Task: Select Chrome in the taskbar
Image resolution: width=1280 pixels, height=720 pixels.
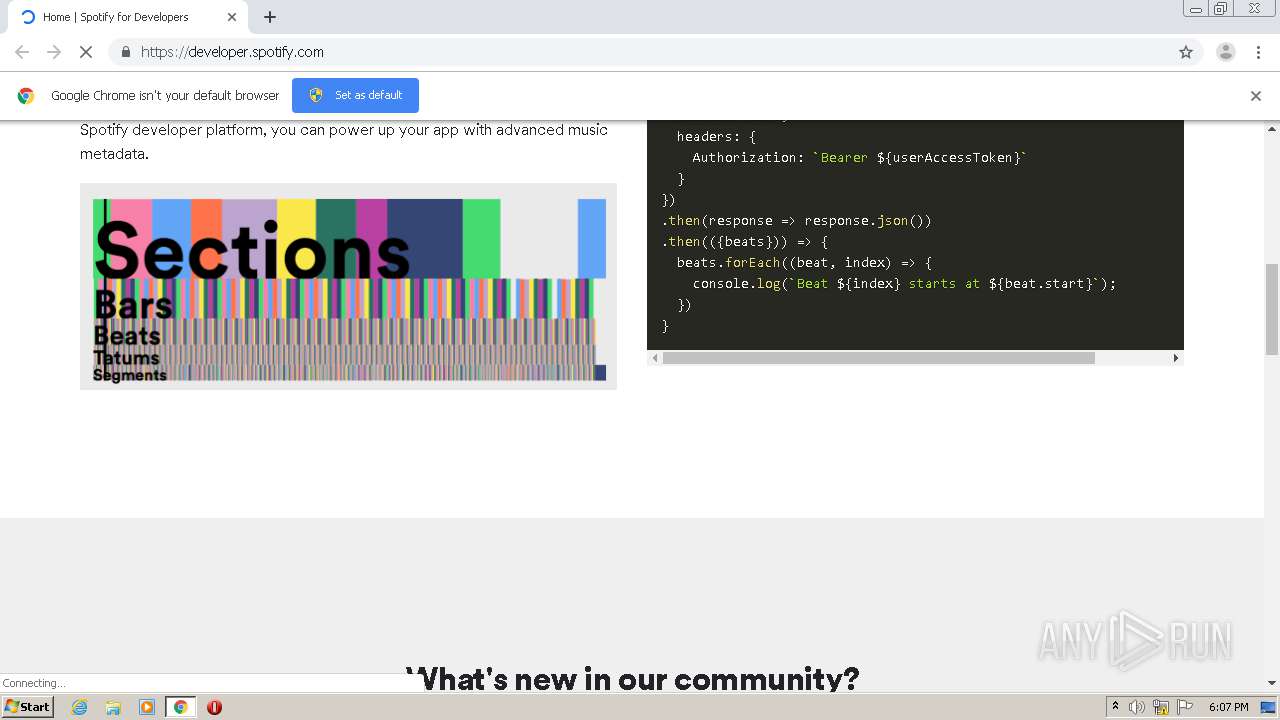Action: pyautogui.click(x=180, y=707)
